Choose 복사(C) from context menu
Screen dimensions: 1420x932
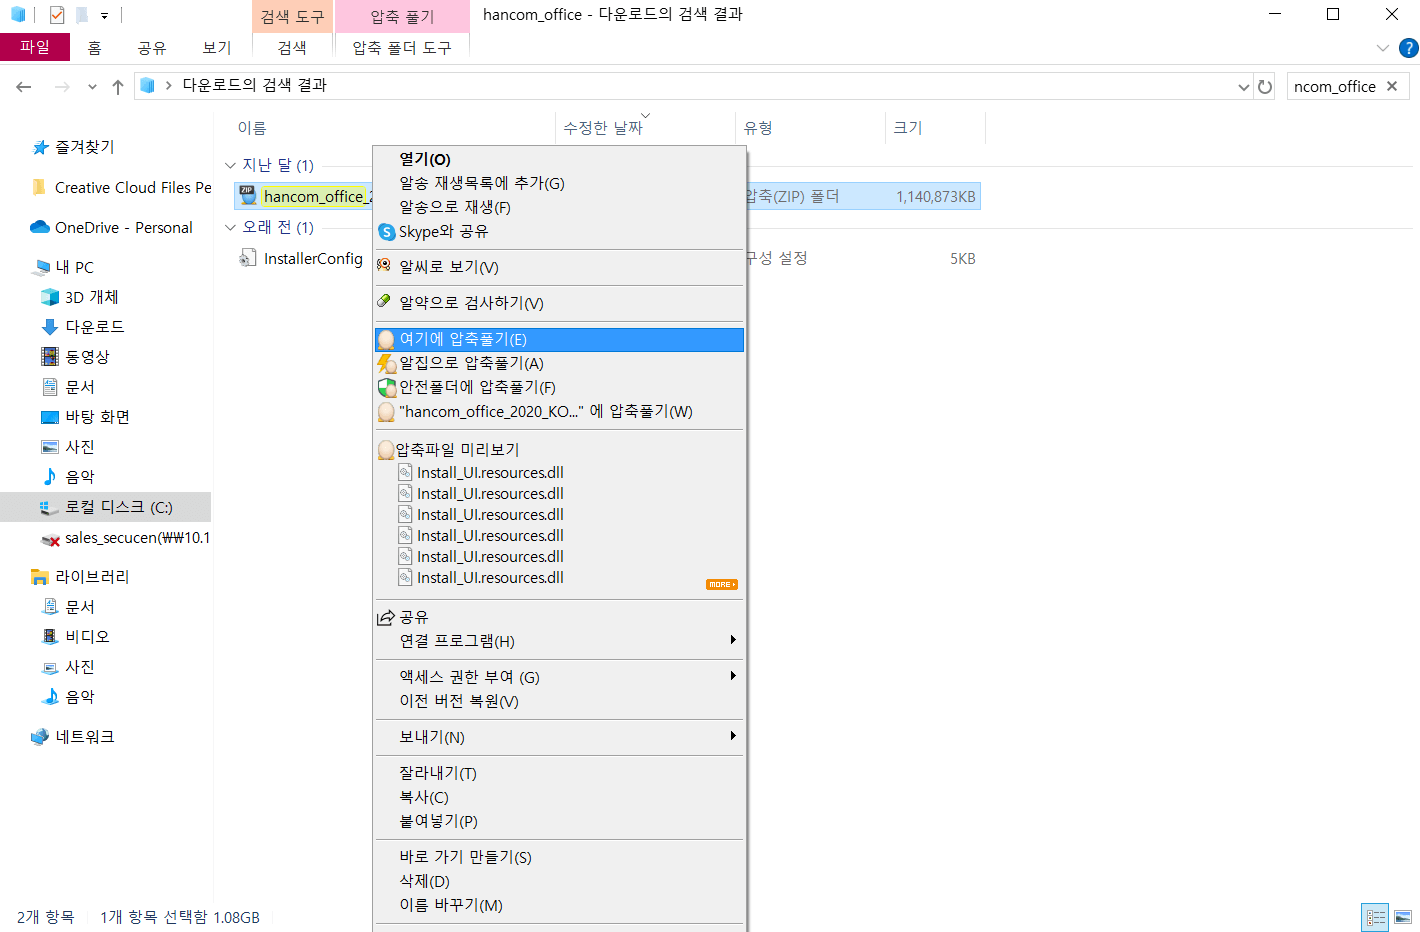559,797
